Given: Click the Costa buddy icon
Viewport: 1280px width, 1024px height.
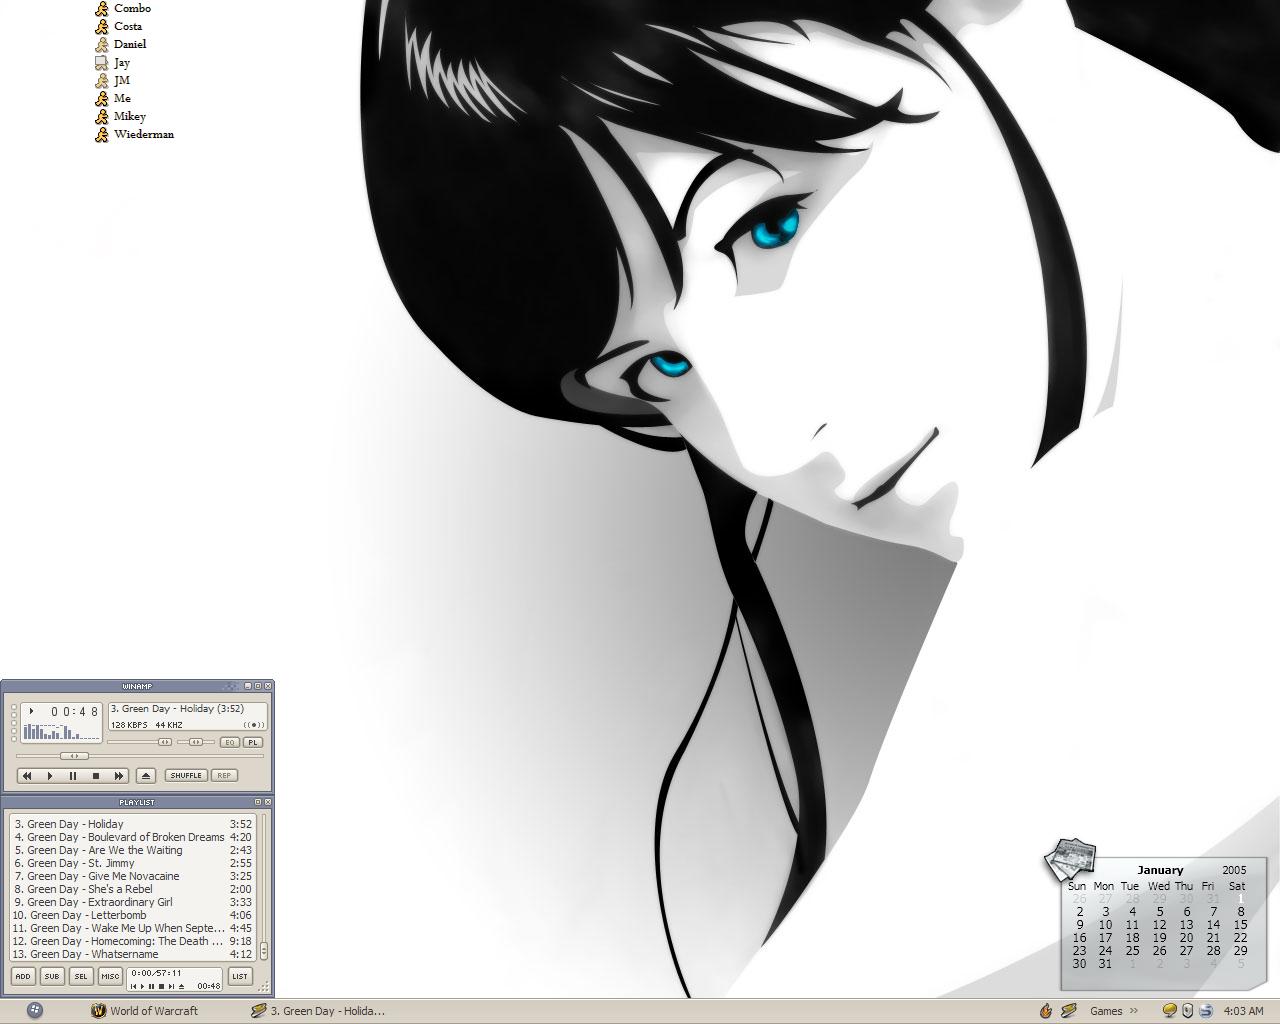Looking at the screenshot, I should [x=101, y=26].
